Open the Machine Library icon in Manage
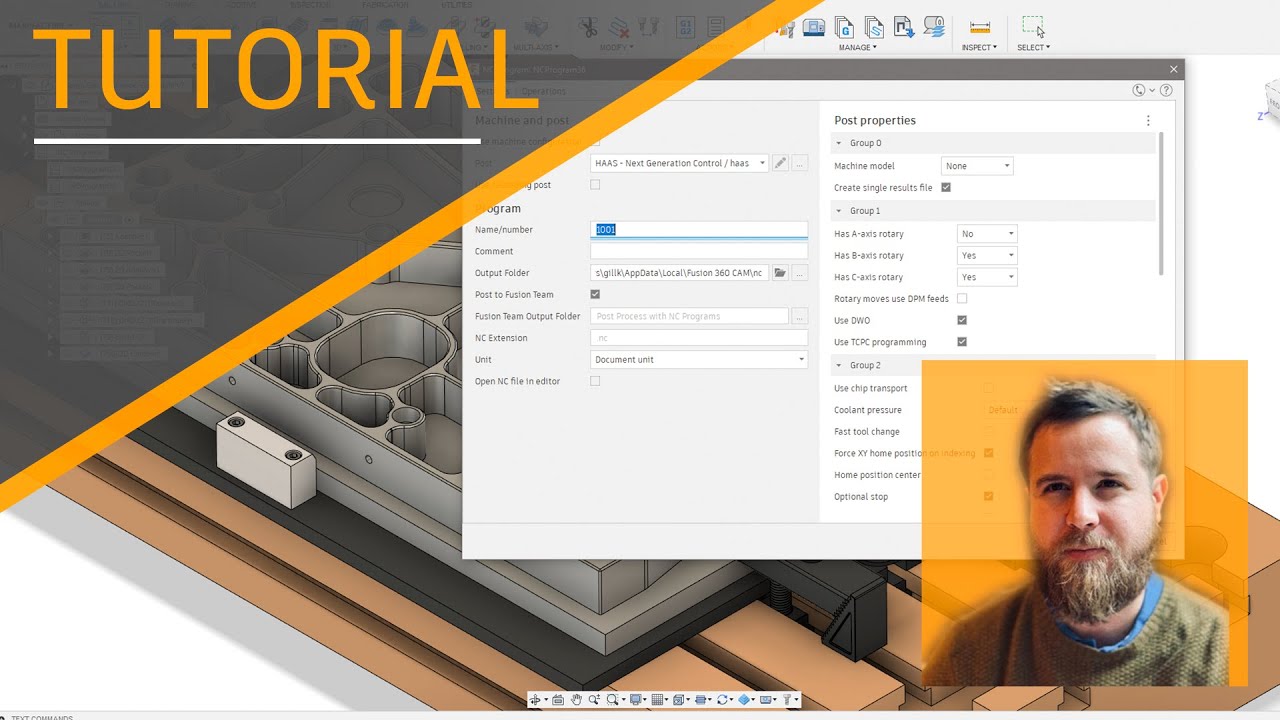This screenshot has height=720, width=1280. (814, 27)
